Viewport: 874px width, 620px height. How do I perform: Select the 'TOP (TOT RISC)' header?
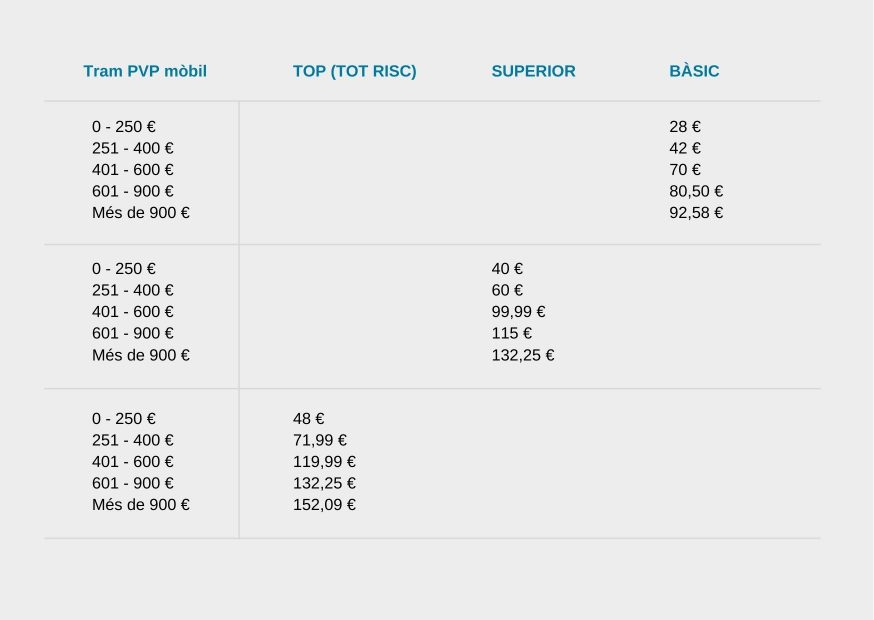[x=355, y=71]
